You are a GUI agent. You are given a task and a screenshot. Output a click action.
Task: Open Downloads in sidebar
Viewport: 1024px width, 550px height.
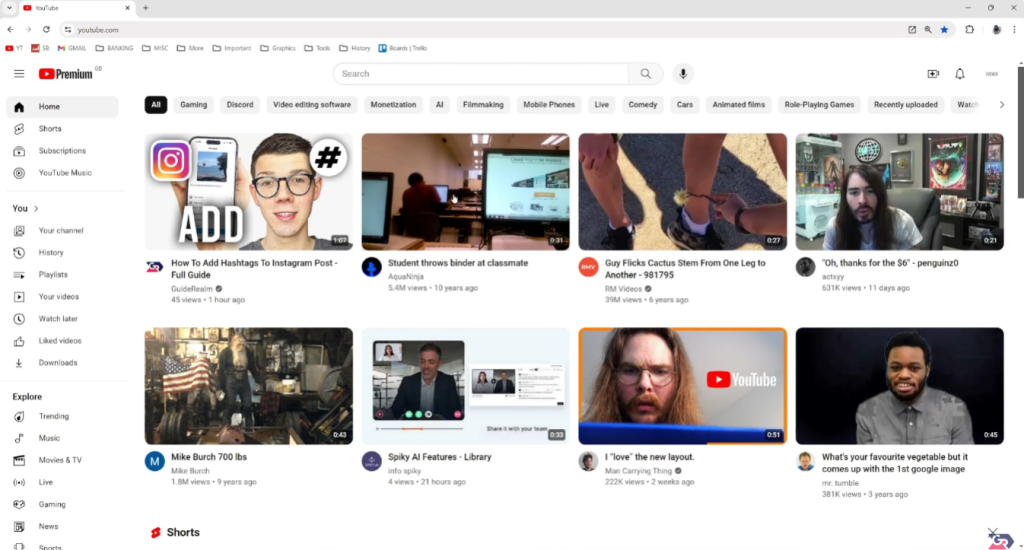62,363
